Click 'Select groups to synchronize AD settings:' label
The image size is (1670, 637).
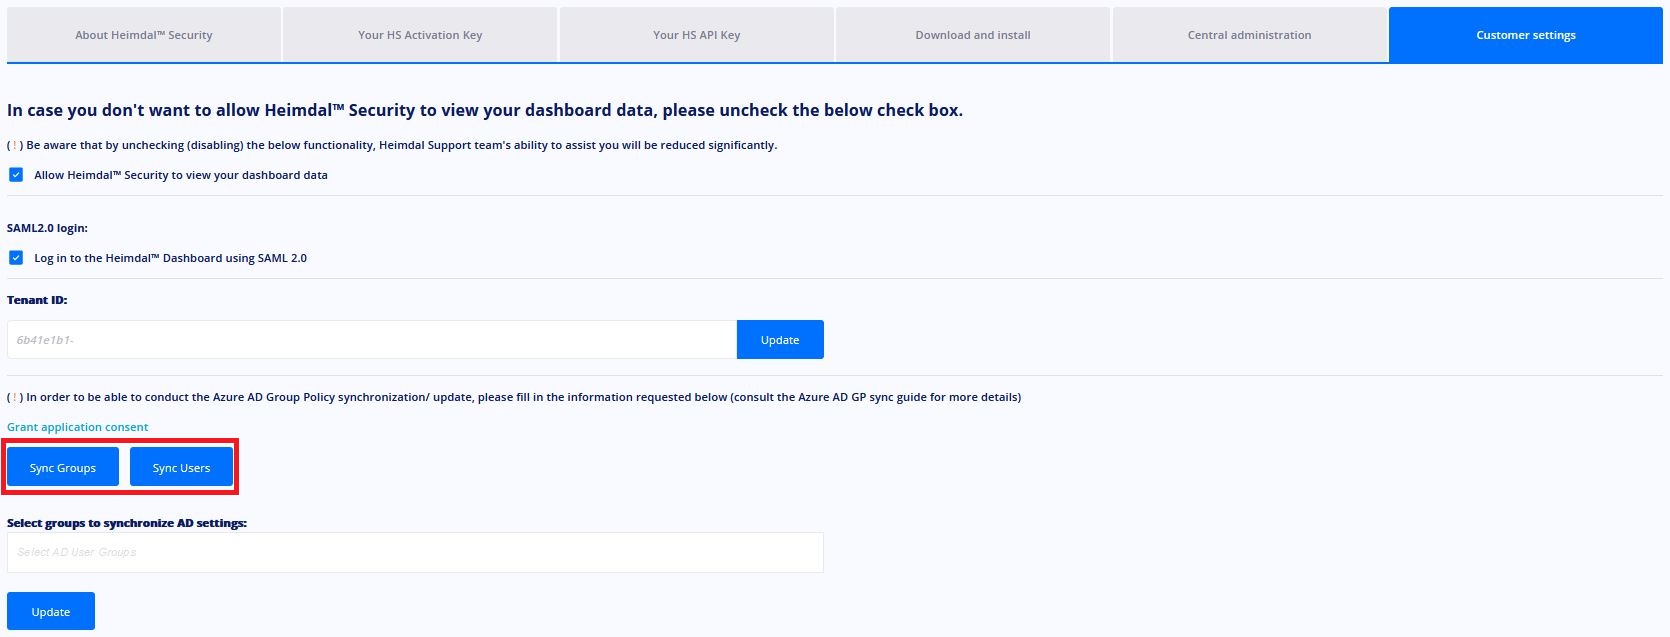click(127, 523)
